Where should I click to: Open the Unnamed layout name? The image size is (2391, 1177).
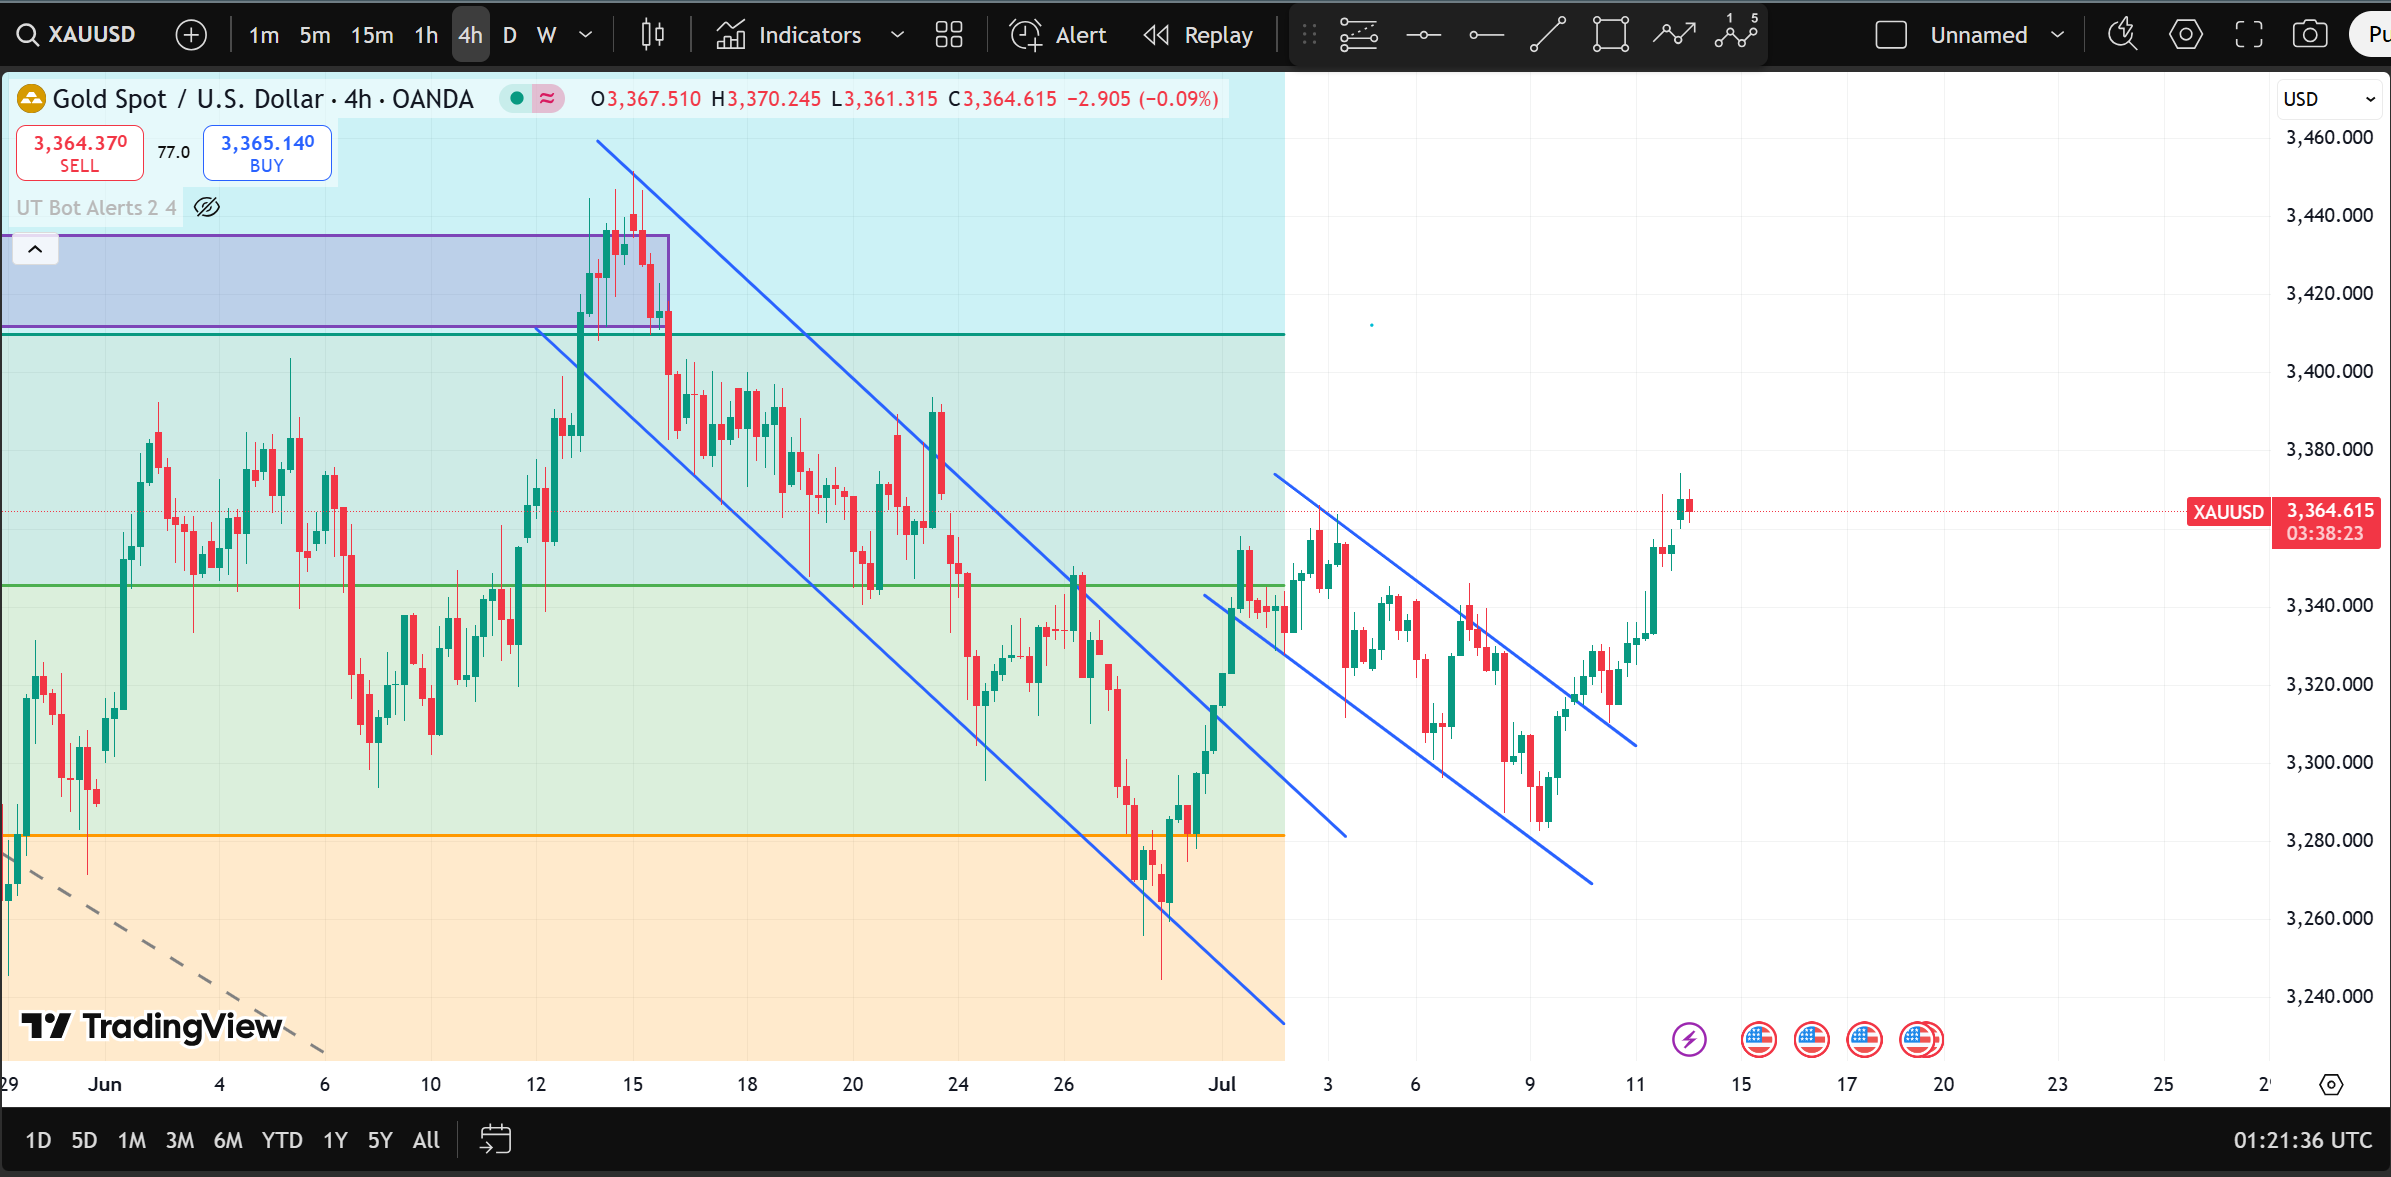click(x=1978, y=35)
